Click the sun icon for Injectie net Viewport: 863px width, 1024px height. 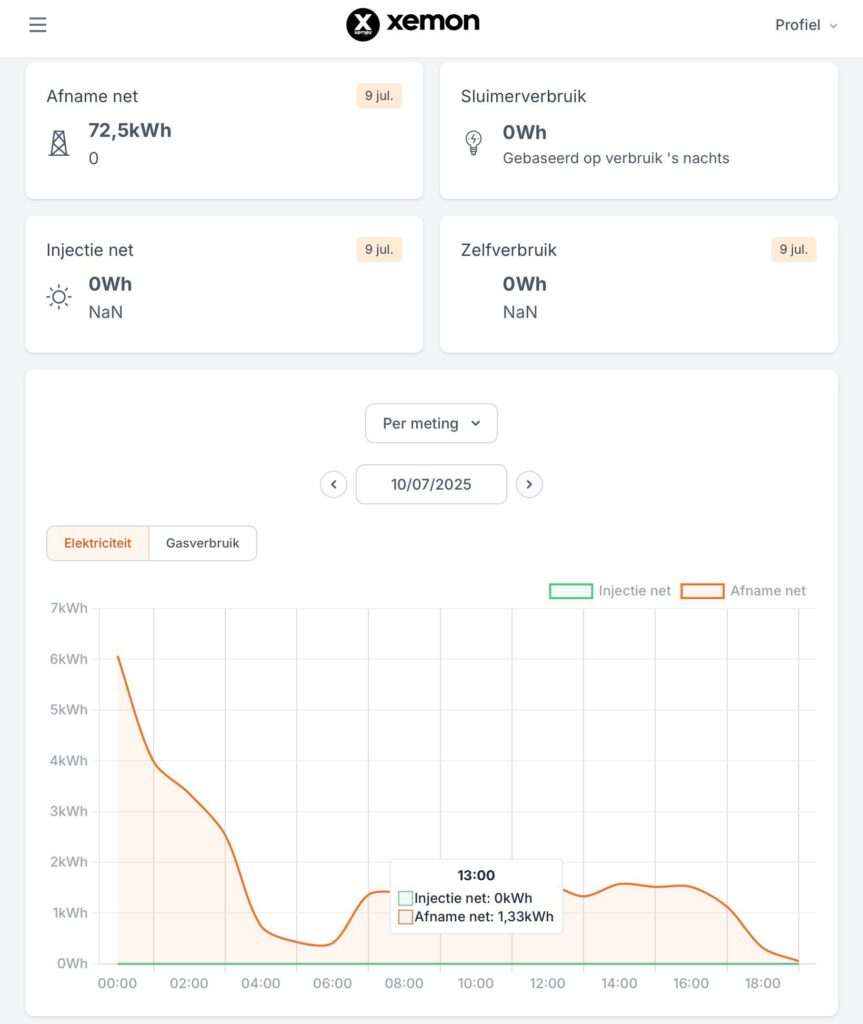(x=59, y=297)
